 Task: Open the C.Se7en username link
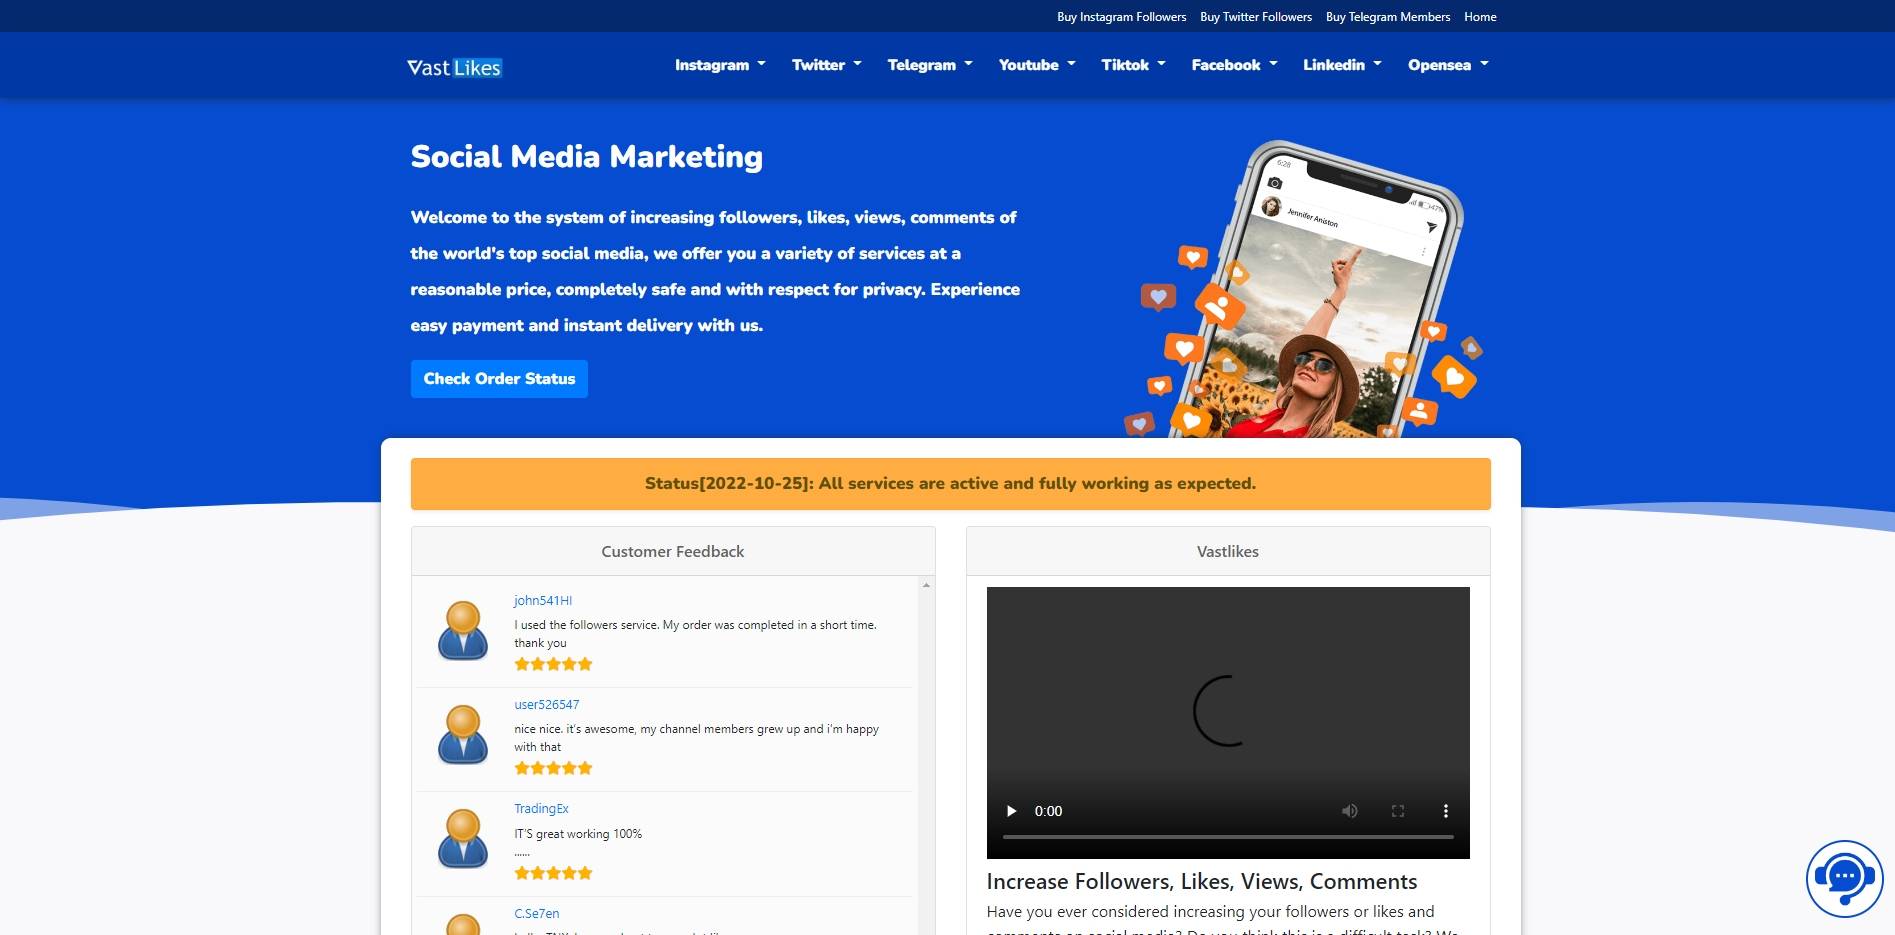coord(537,914)
